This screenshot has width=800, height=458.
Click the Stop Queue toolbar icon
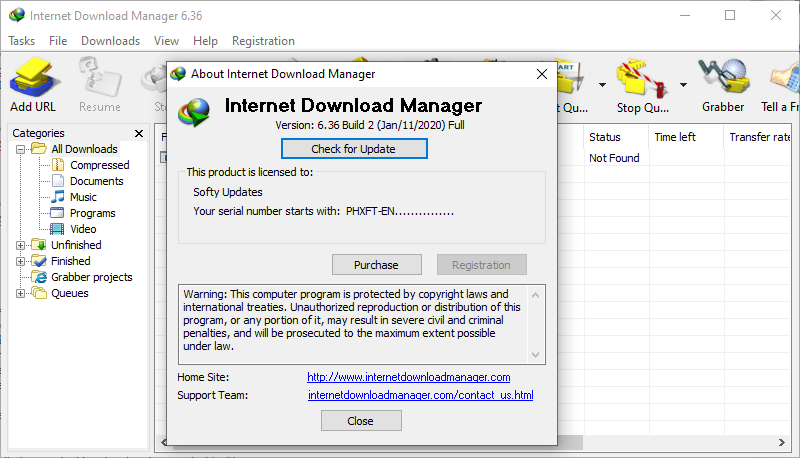[x=642, y=78]
